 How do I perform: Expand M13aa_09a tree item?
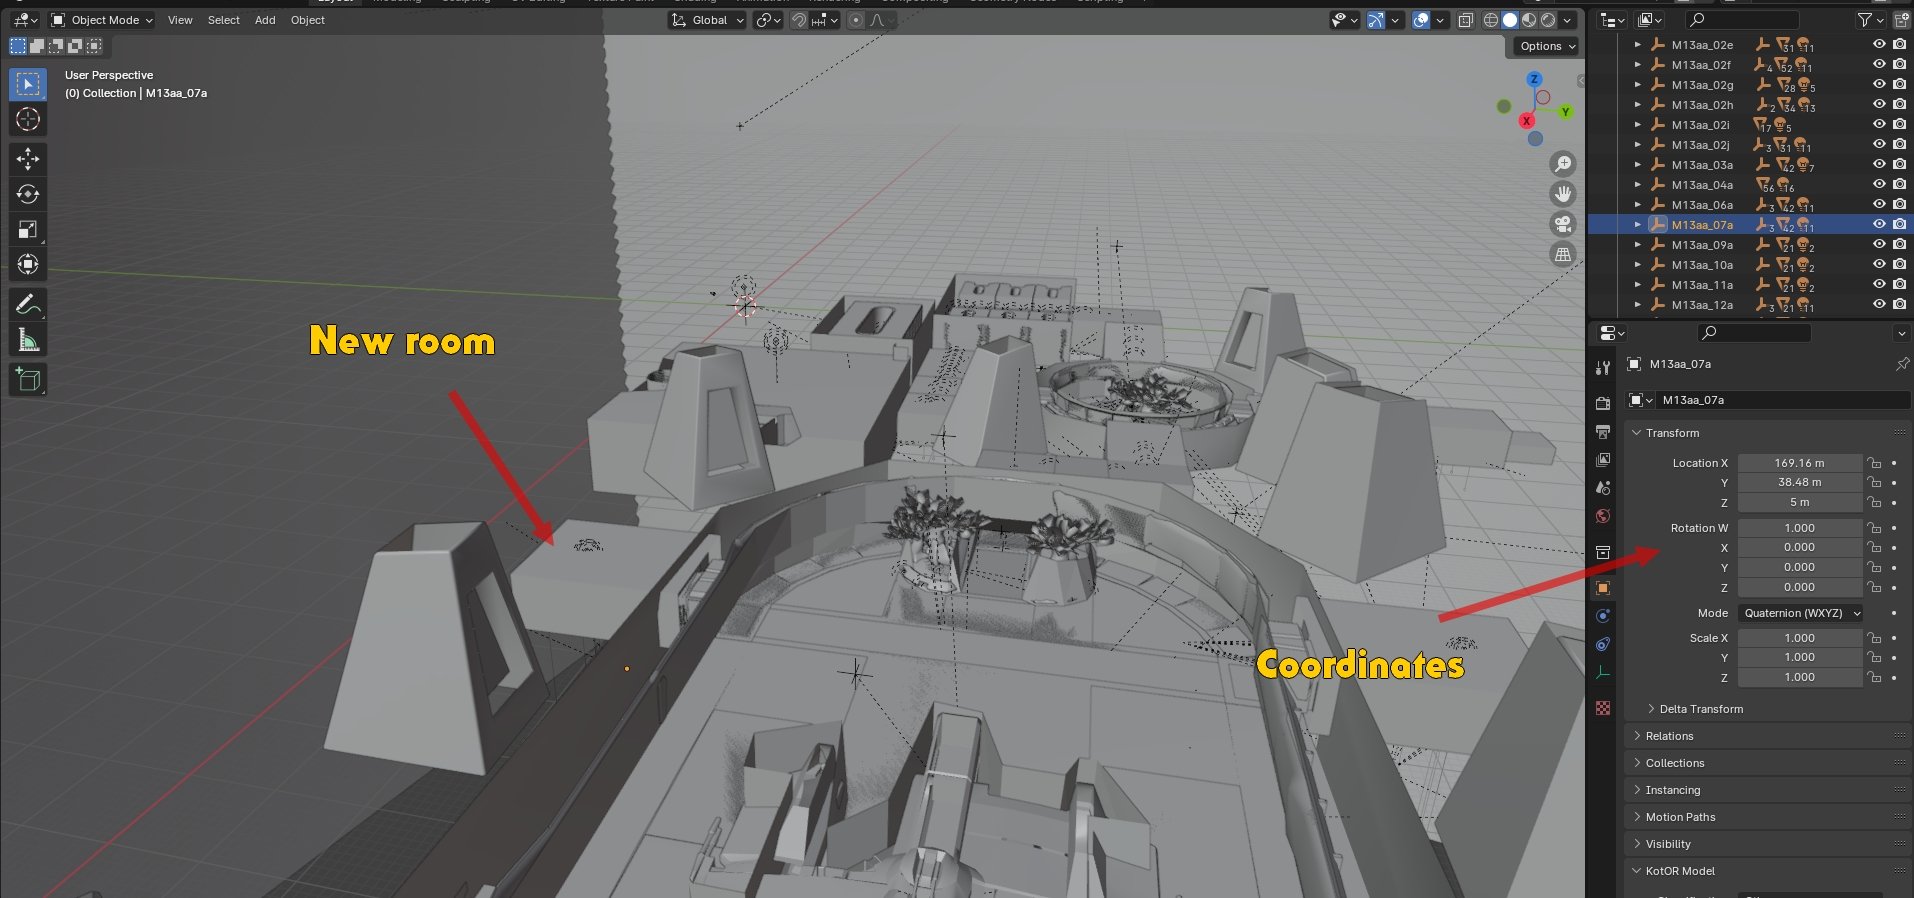click(x=1637, y=245)
